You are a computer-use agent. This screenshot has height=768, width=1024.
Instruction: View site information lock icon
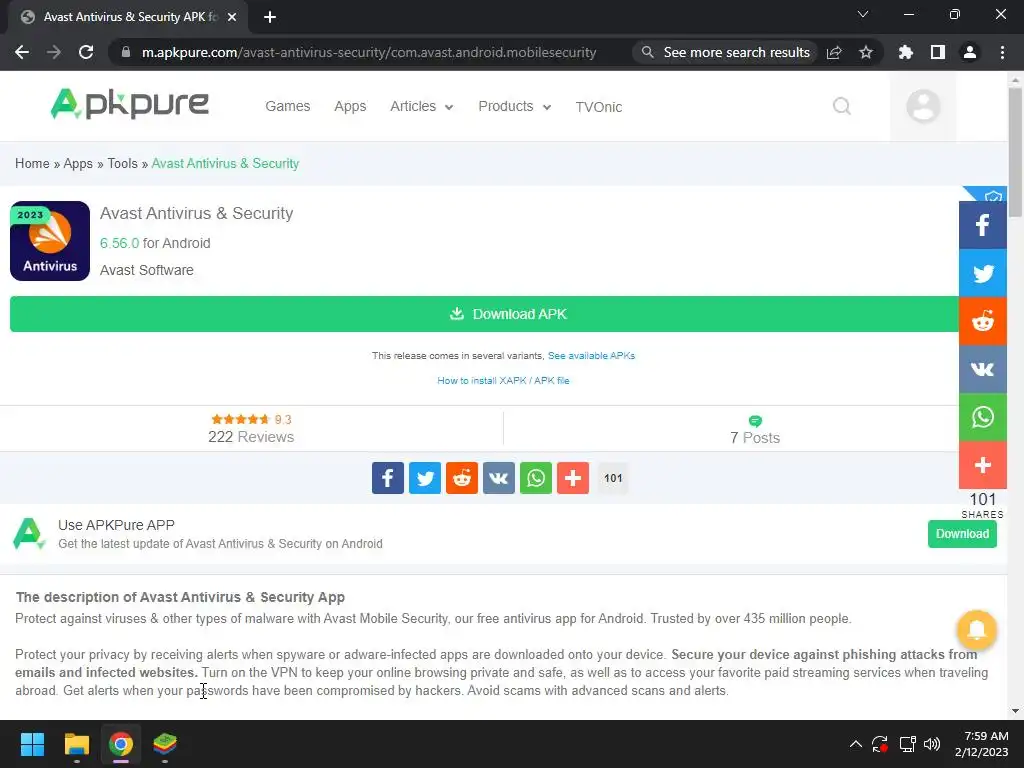point(126,52)
